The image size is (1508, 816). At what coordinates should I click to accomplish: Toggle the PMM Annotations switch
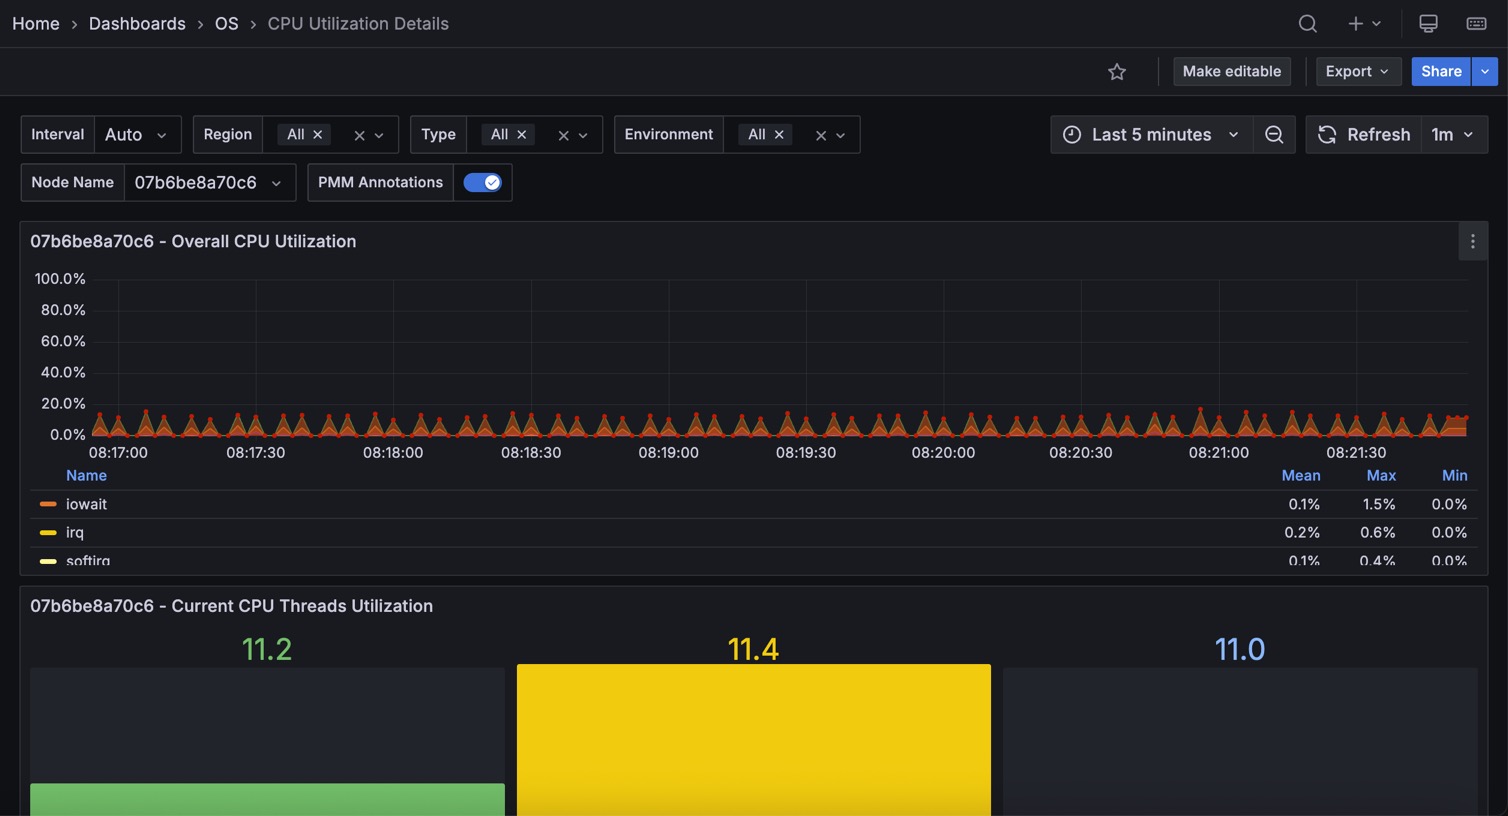482,182
